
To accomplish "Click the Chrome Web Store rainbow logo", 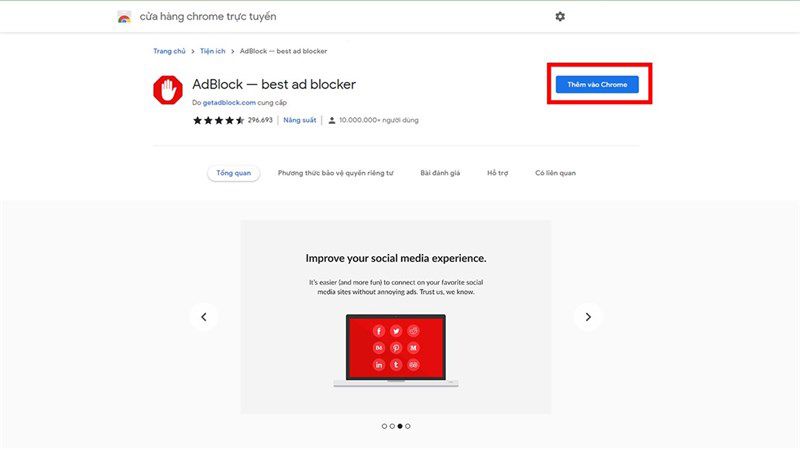I will point(124,17).
